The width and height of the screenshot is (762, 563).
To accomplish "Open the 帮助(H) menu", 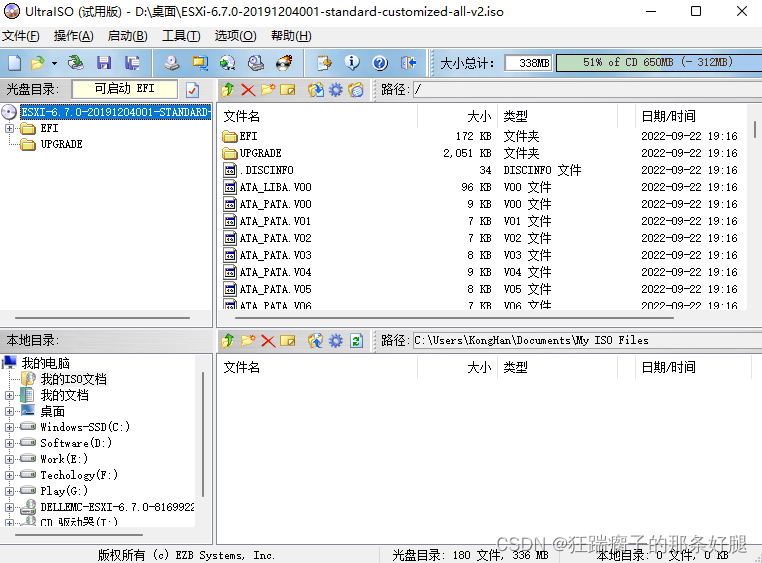I will coord(291,36).
